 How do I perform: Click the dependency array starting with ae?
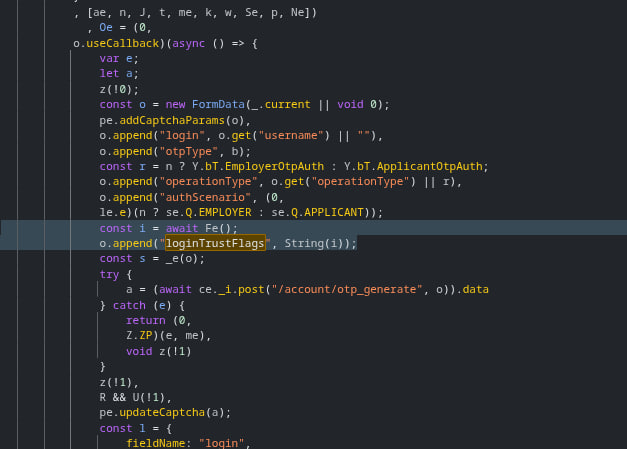click(x=202, y=12)
